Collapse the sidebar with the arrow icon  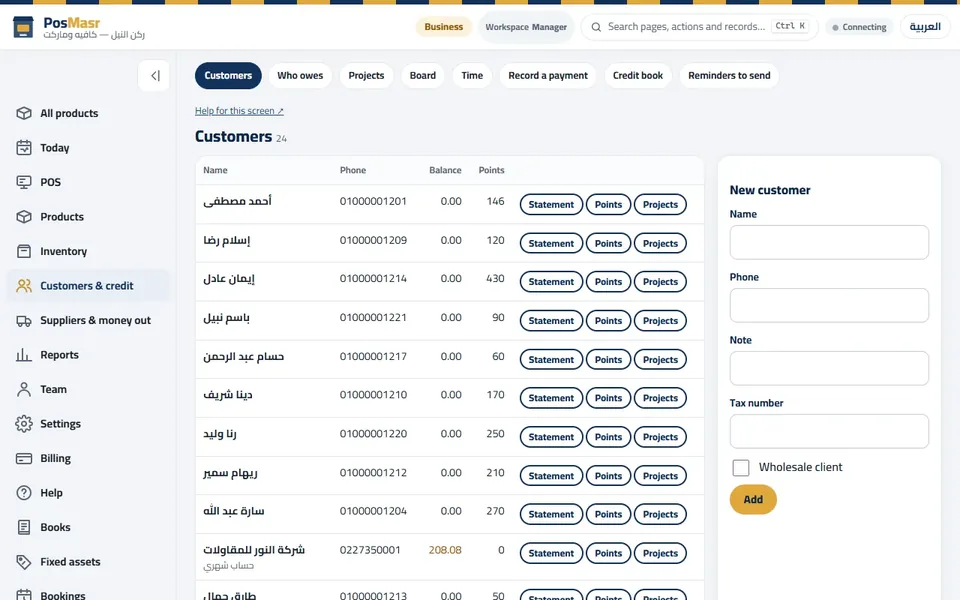(154, 76)
